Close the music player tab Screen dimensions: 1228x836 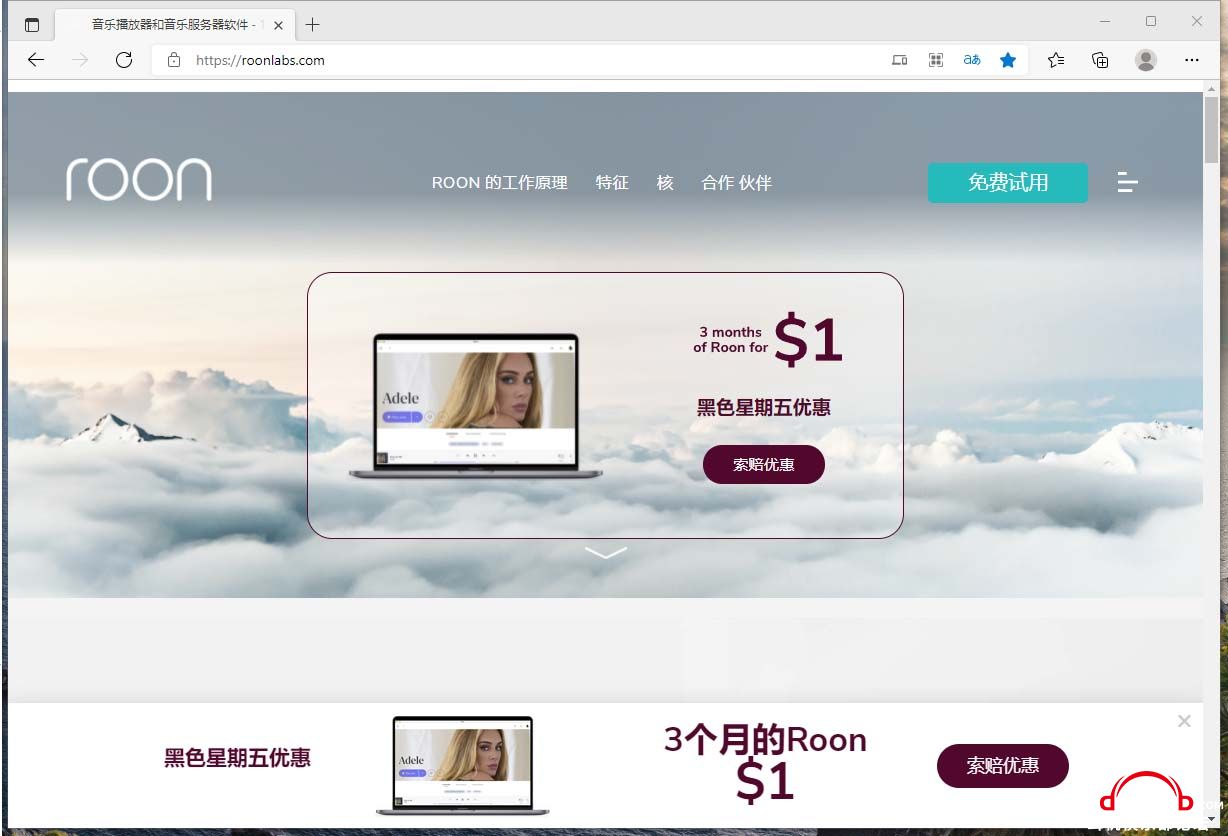click(278, 24)
